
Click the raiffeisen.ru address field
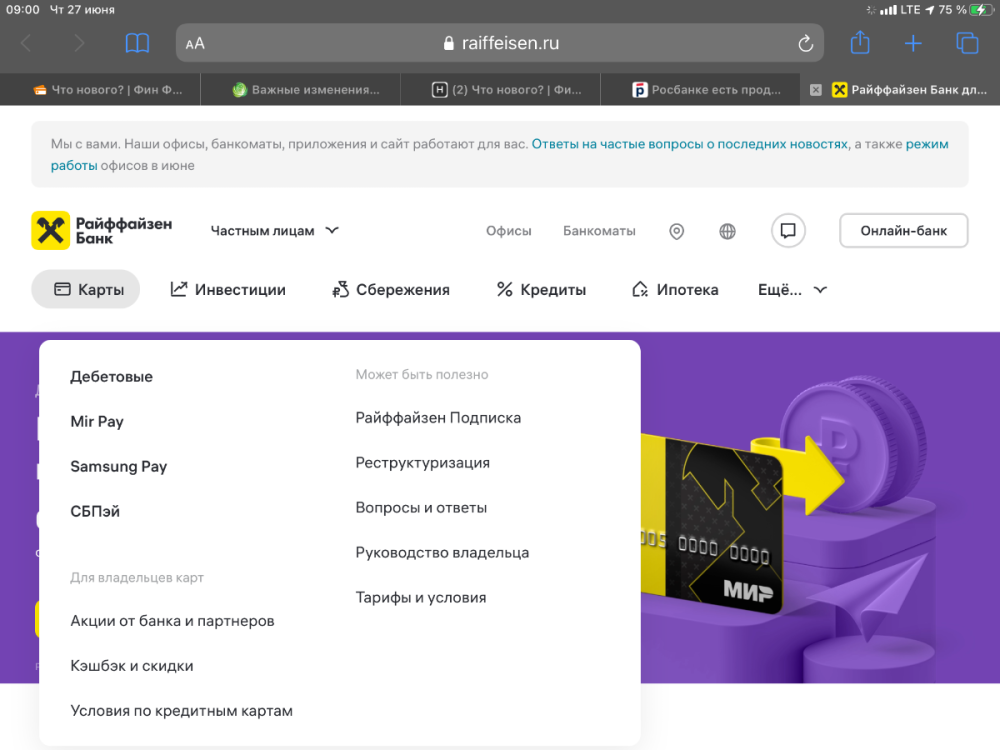500,43
